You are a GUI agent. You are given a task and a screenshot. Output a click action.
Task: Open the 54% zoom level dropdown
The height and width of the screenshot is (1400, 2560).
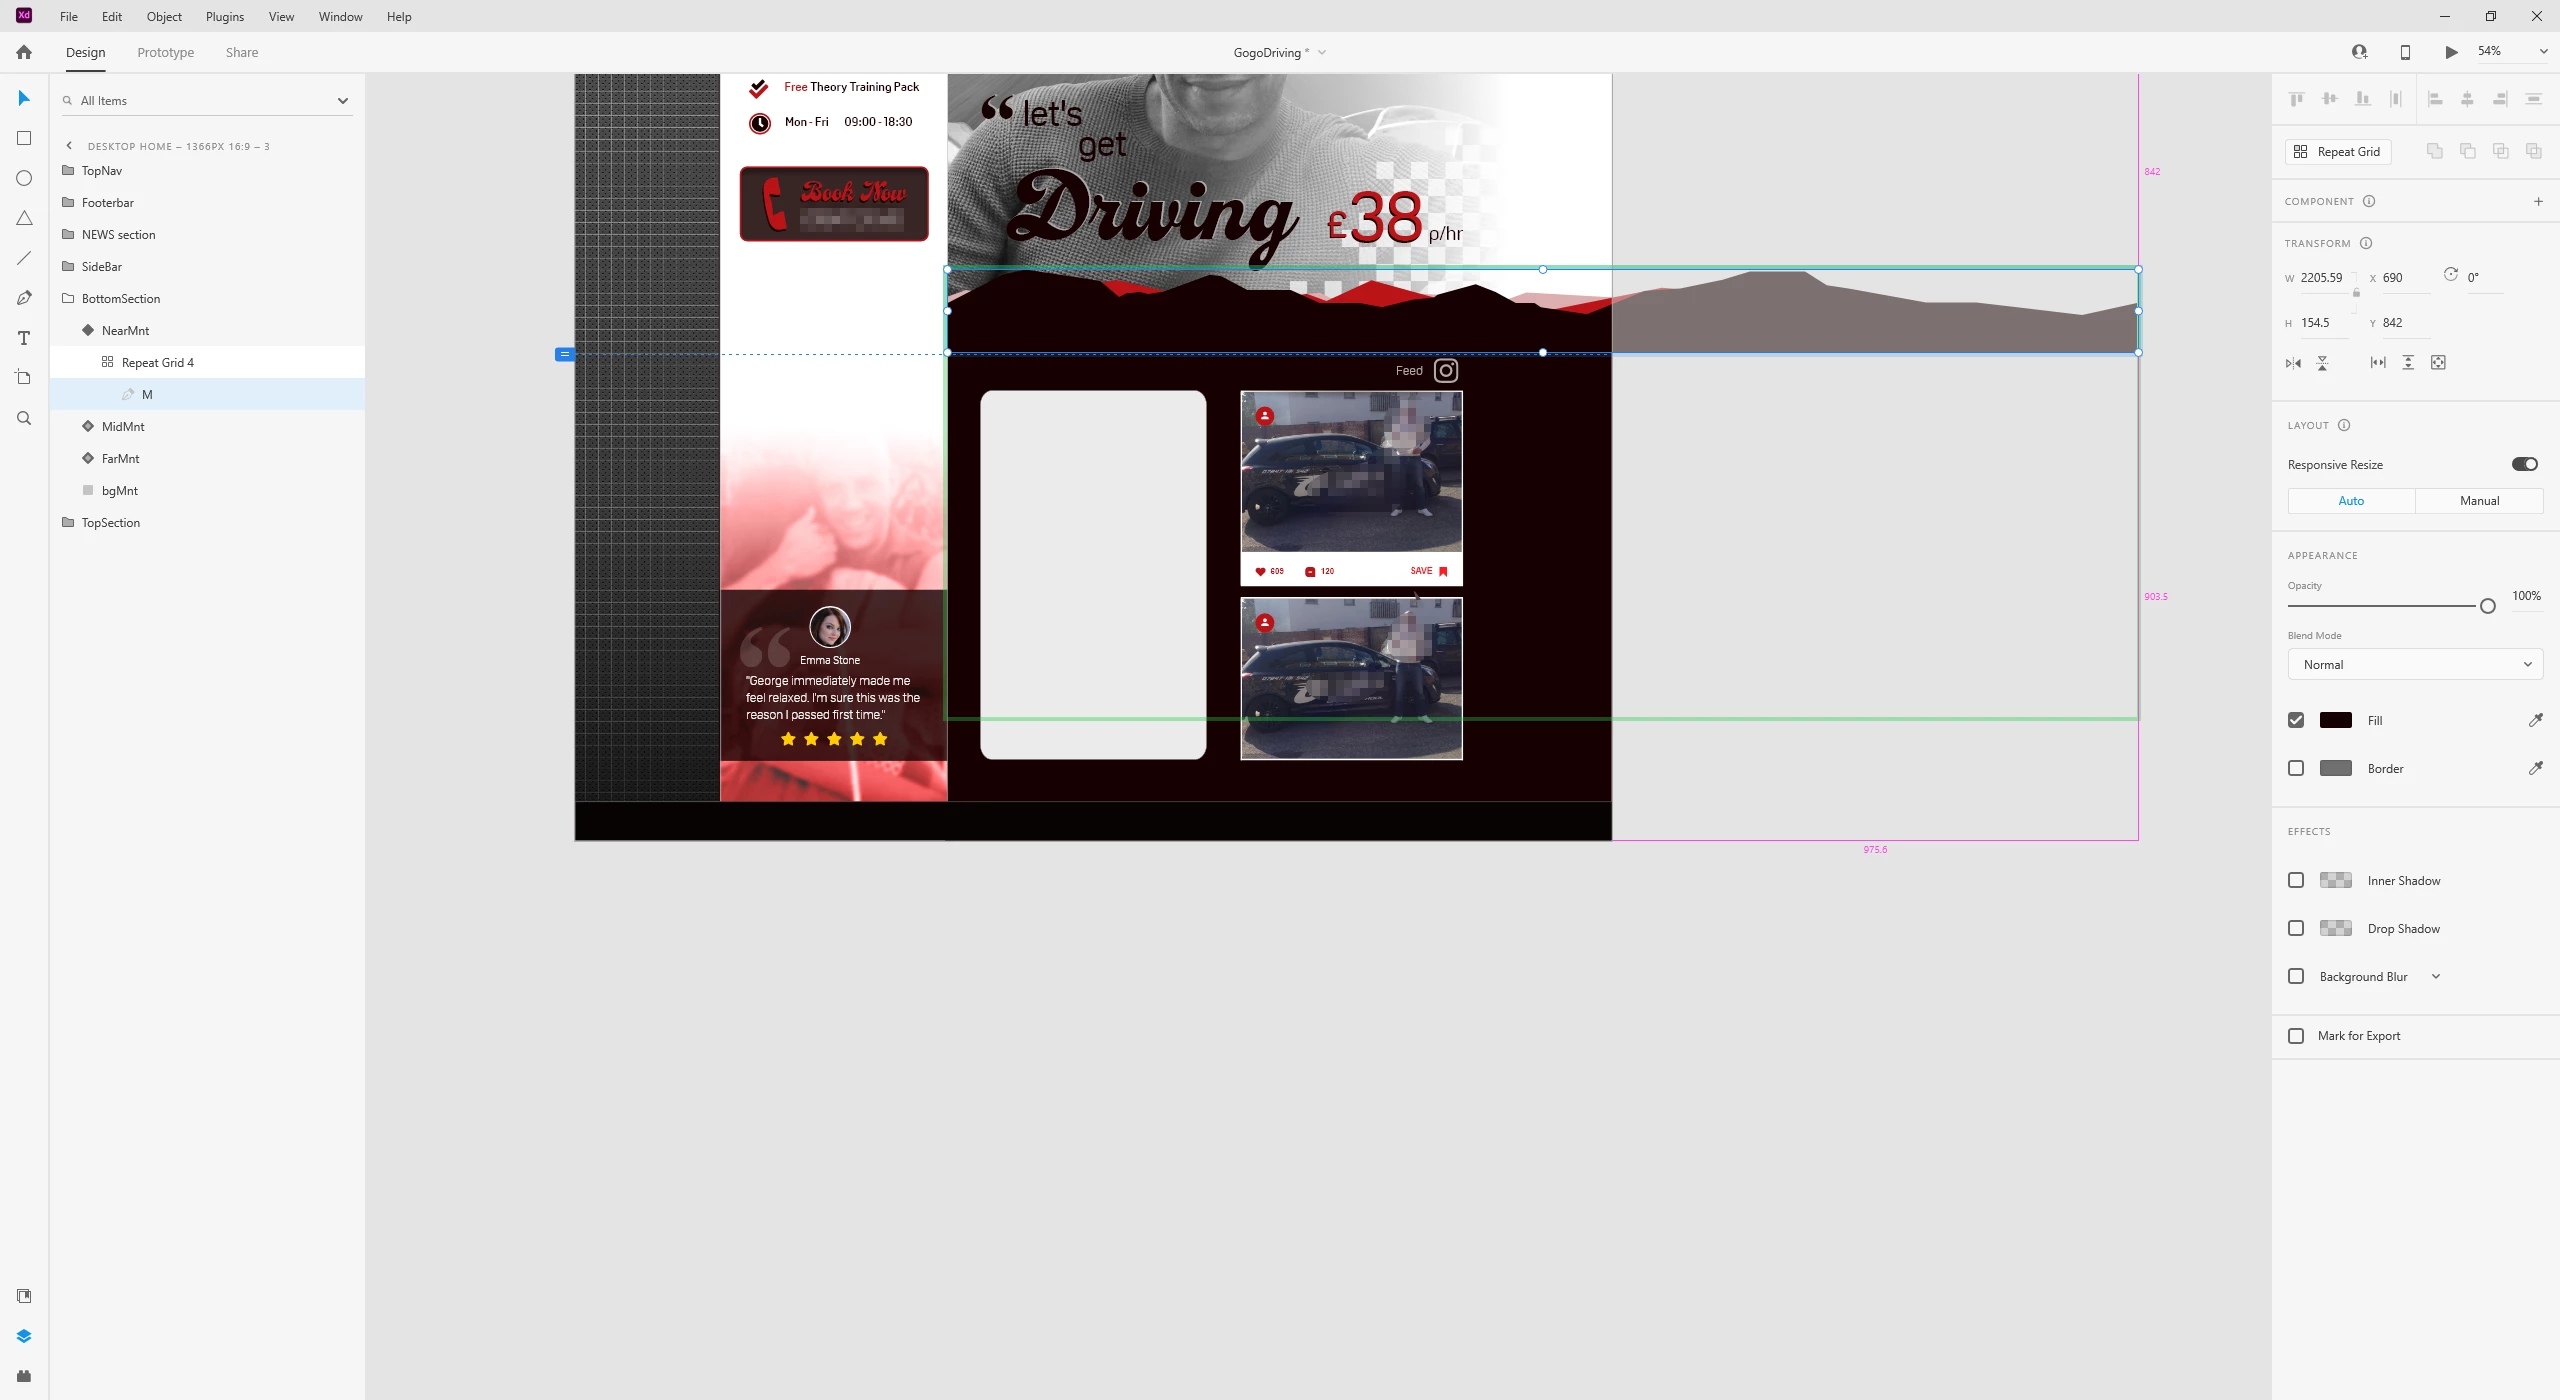pyautogui.click(x=2543, y=52)
